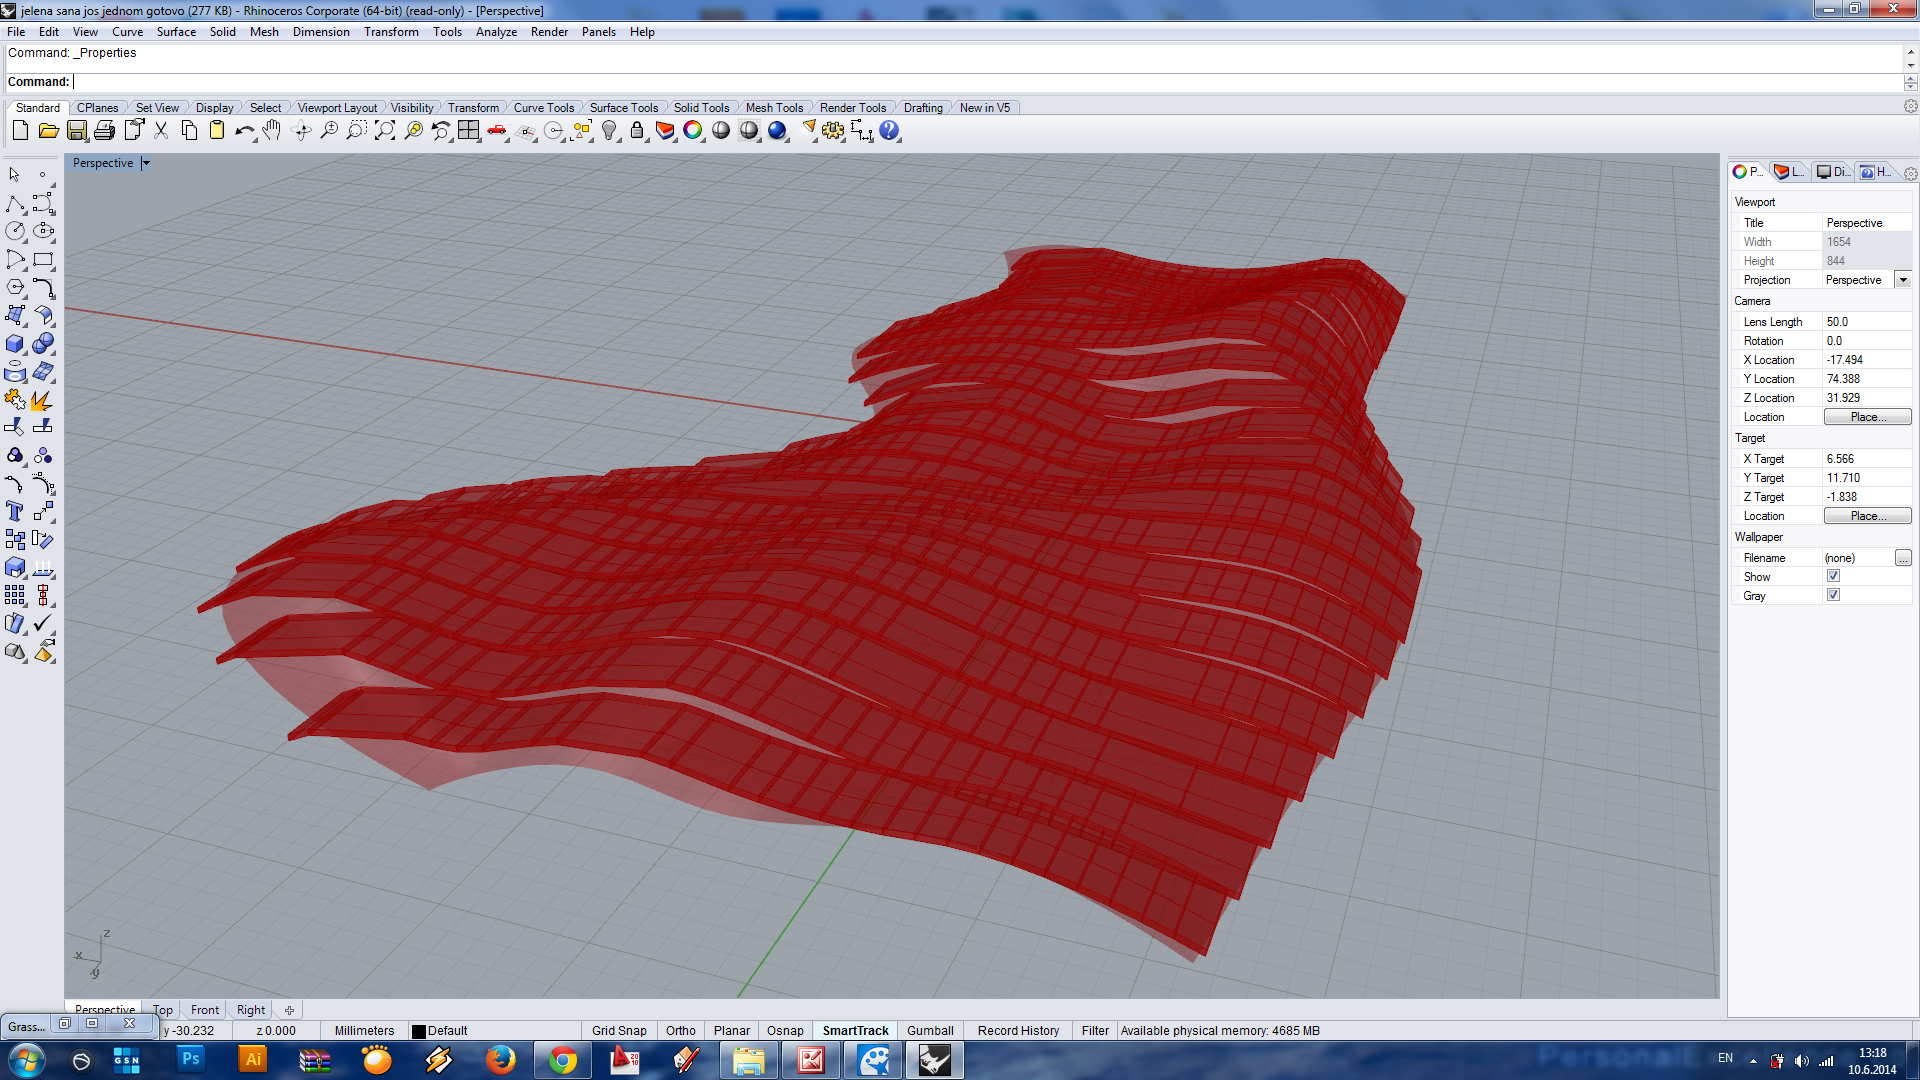Image resolution: width=1920 pixels, height=1080 pixels.
Task: Select the Text object T tool
Action: (15, 511)
